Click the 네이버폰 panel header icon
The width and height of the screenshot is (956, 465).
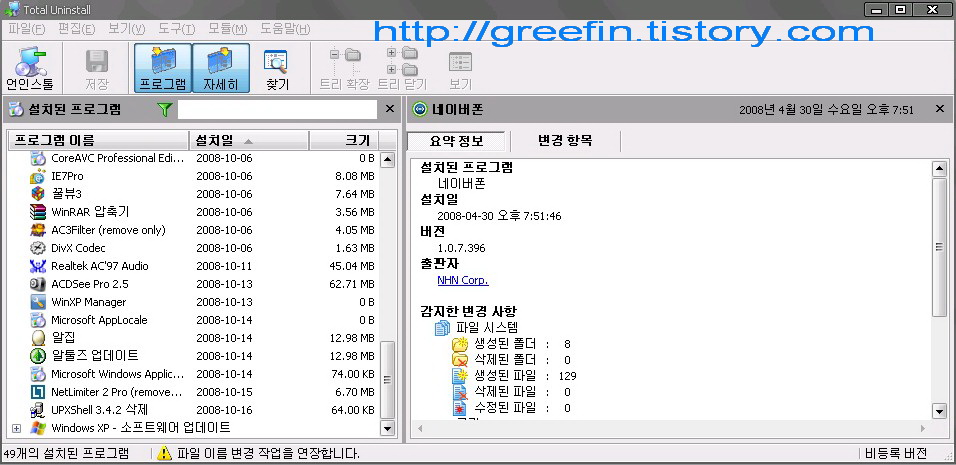pyautogui.click(x=420, y=110)
